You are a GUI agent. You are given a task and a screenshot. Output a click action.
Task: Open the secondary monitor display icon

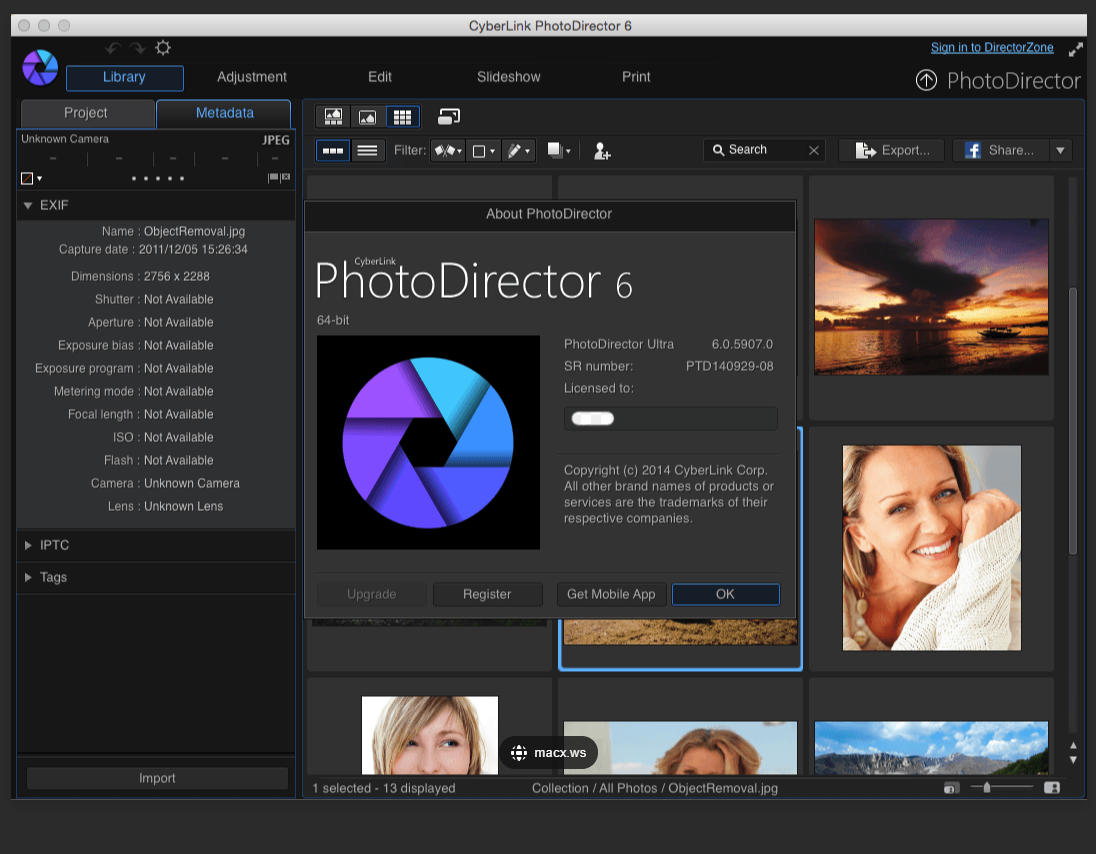(449, 117)
